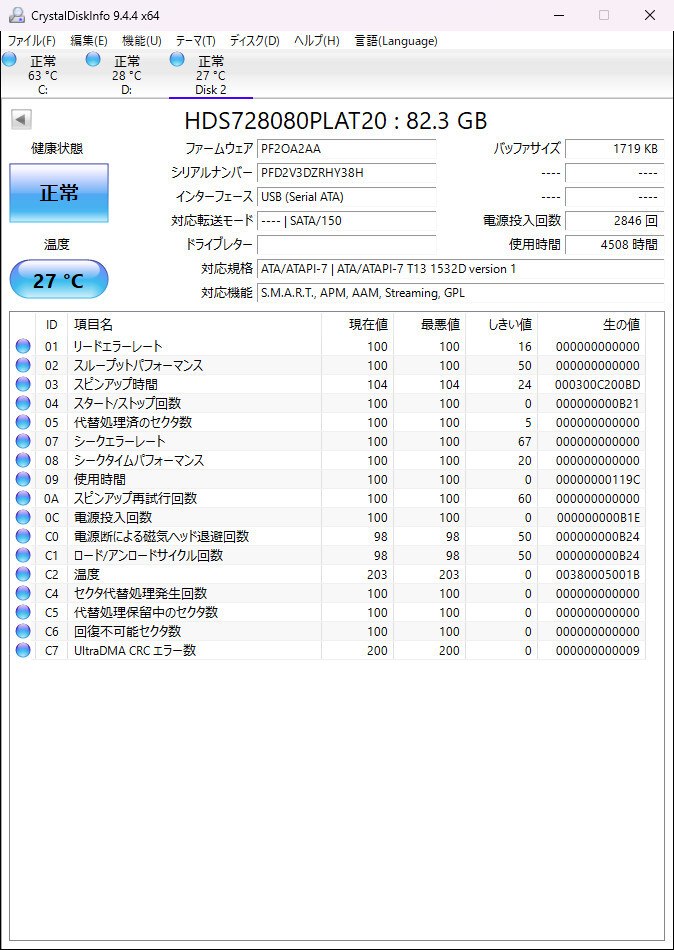This screenshot has height=950, width=674.
Task: Click status orb for スタート/ストップ回数 row
Action: (x=23, y=404)
